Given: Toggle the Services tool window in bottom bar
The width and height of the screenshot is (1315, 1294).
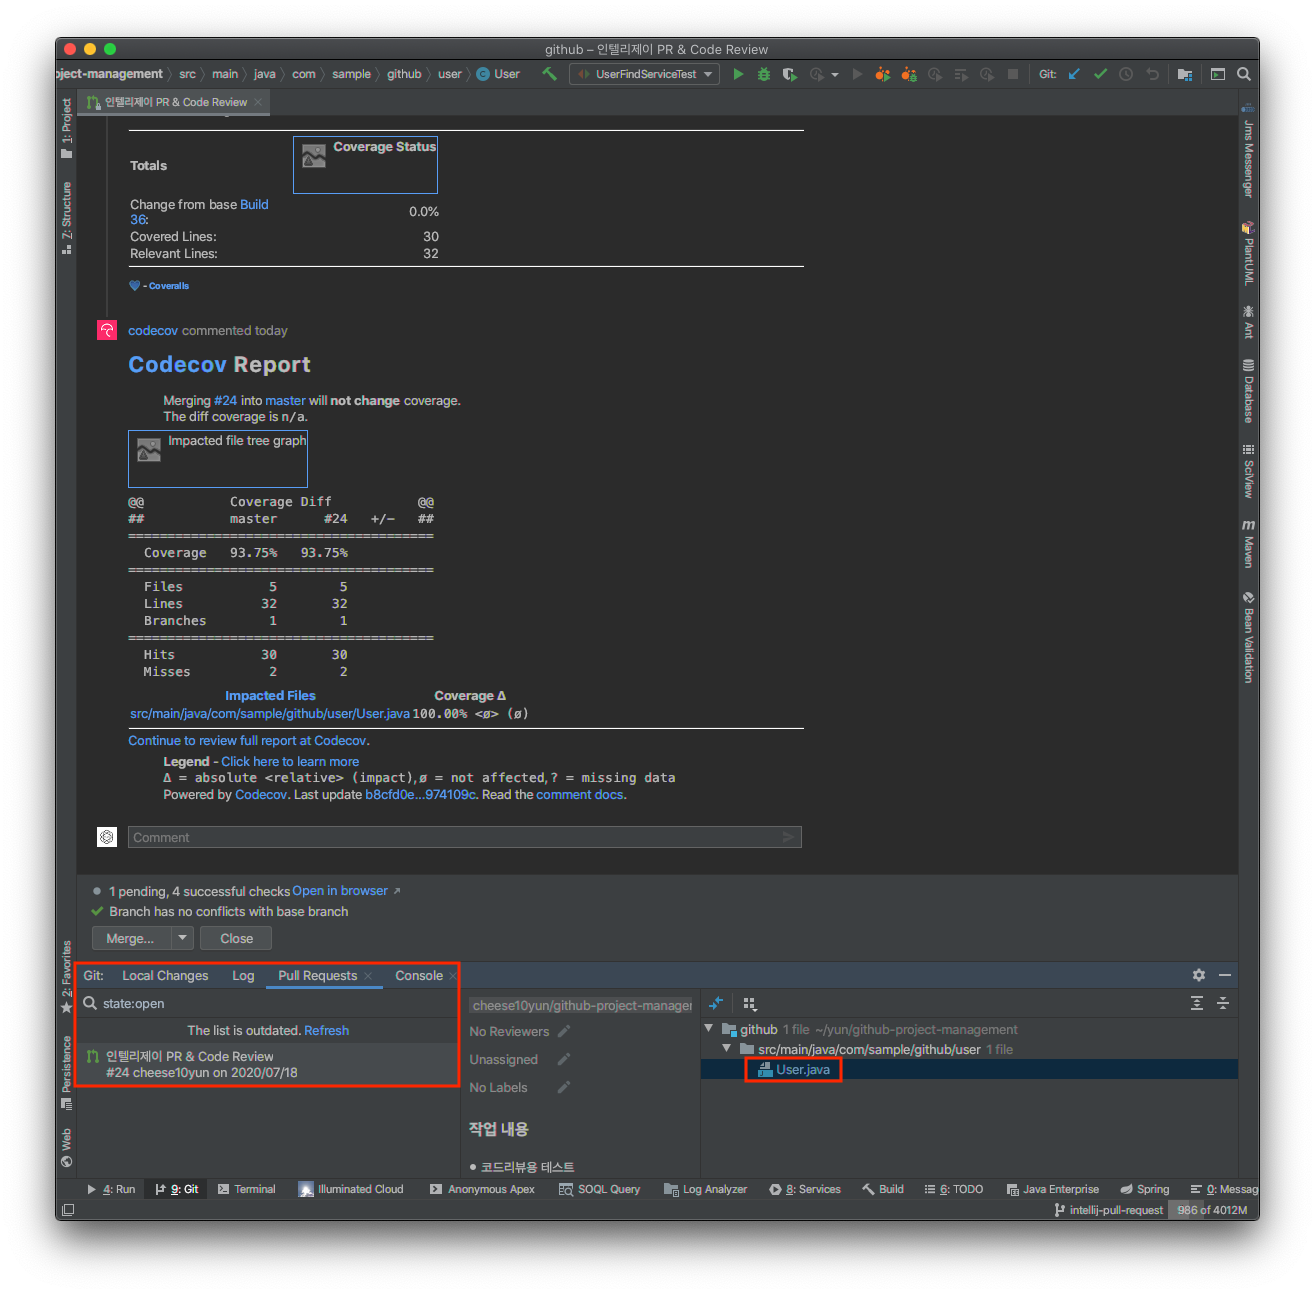Looking at the screenshot, I should click(x=805, y=1189).
